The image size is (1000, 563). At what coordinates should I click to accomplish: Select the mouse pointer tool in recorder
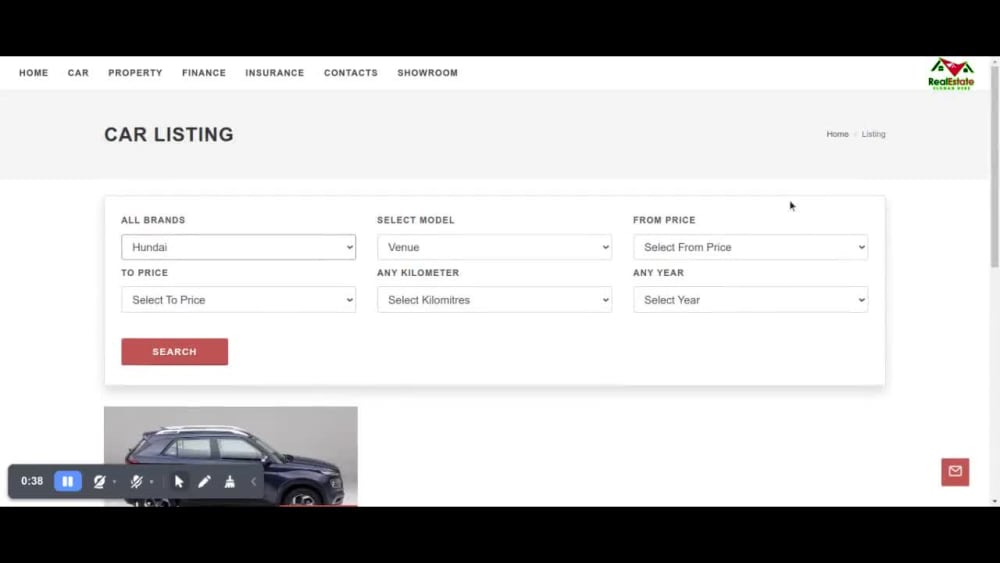179,481
